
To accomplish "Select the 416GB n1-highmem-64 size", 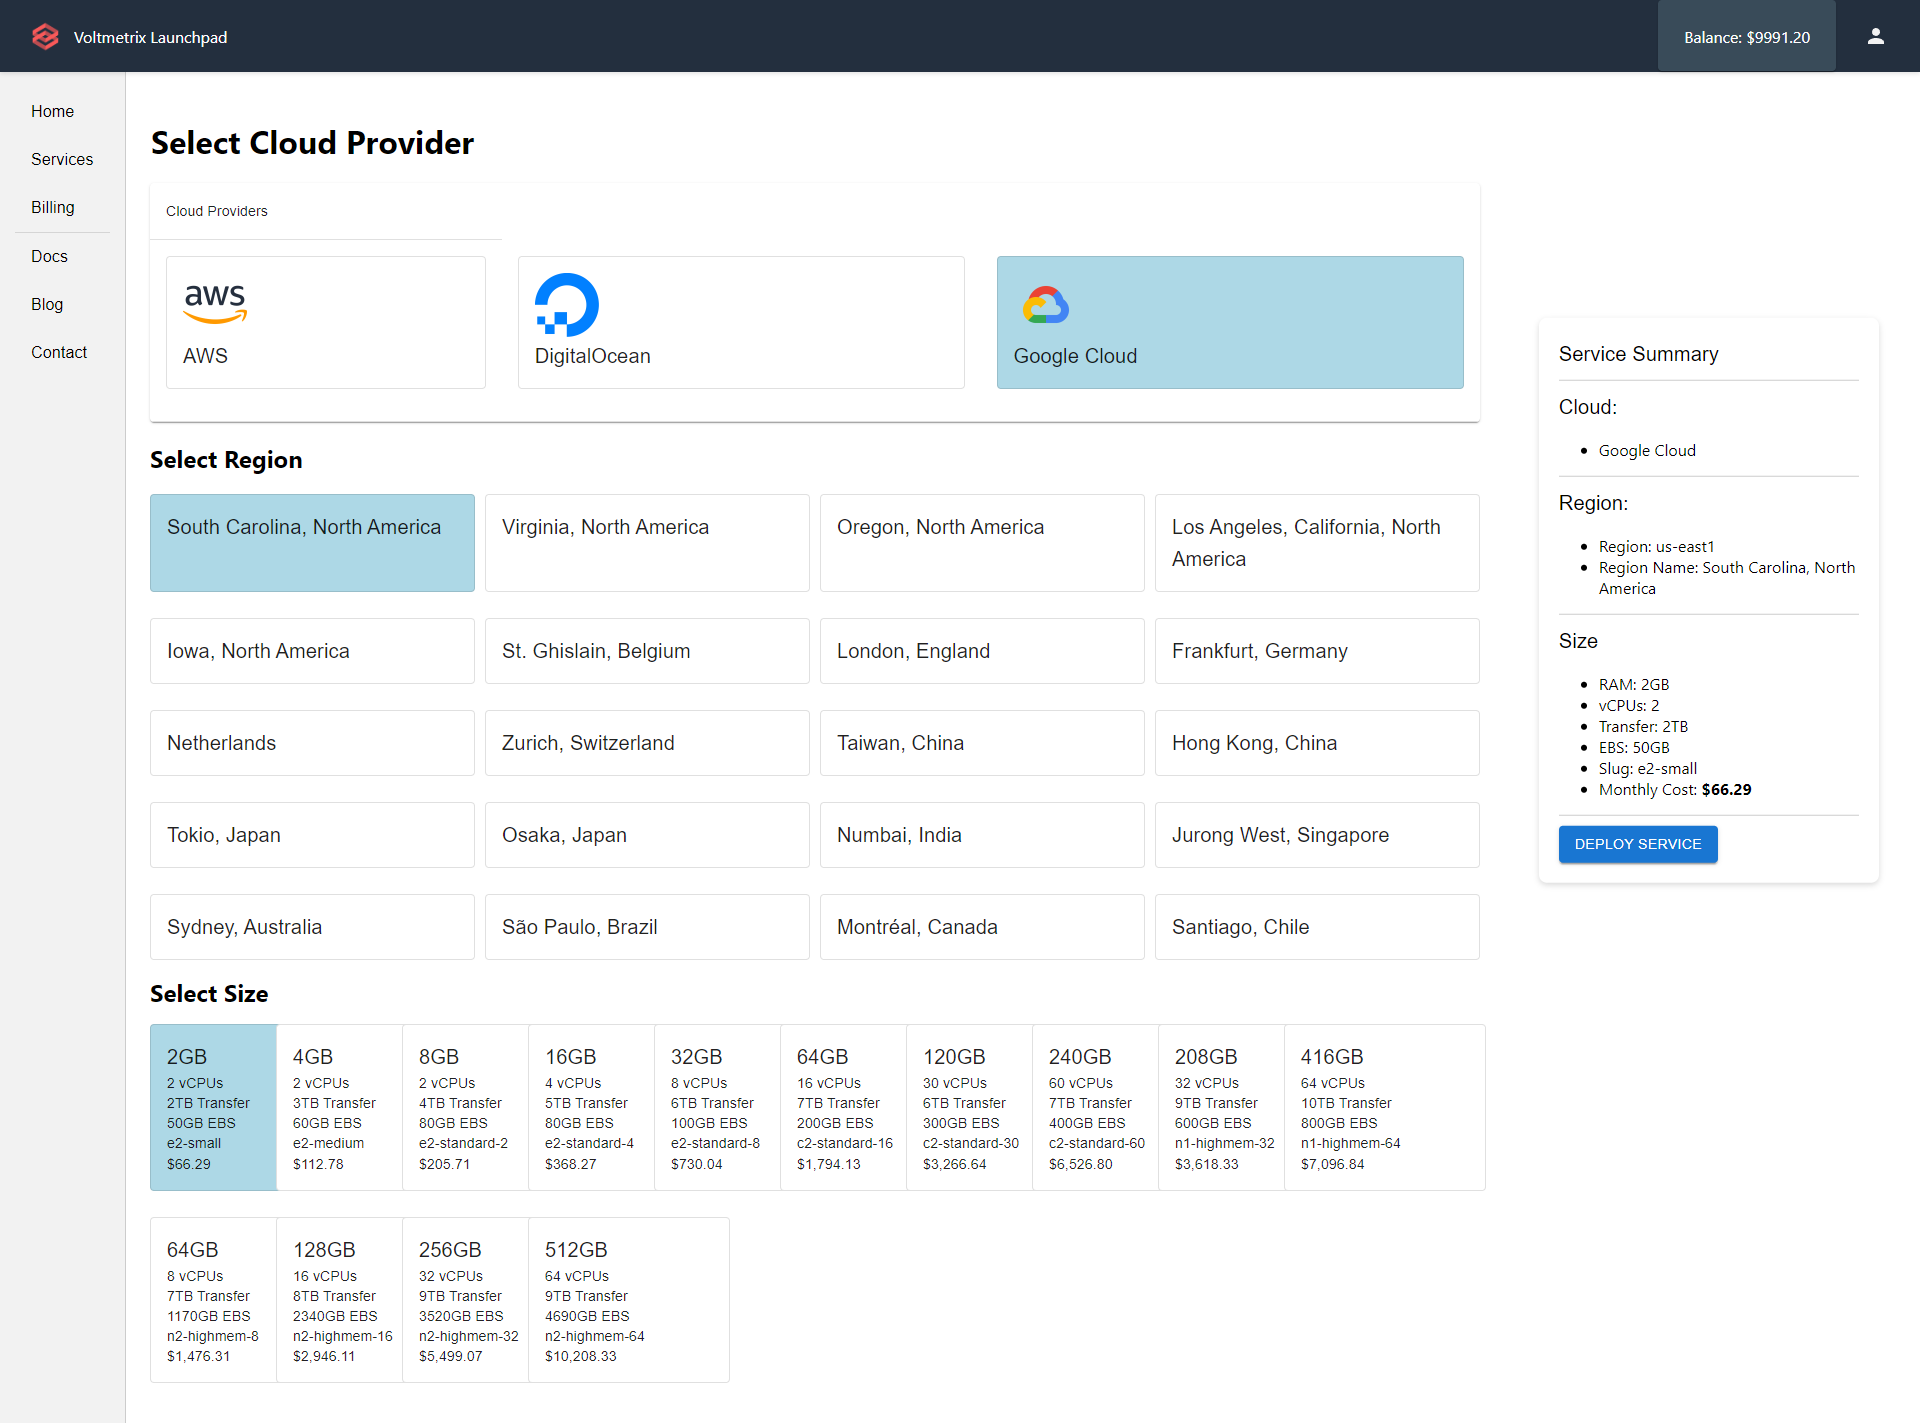I will point(1385,1107).
